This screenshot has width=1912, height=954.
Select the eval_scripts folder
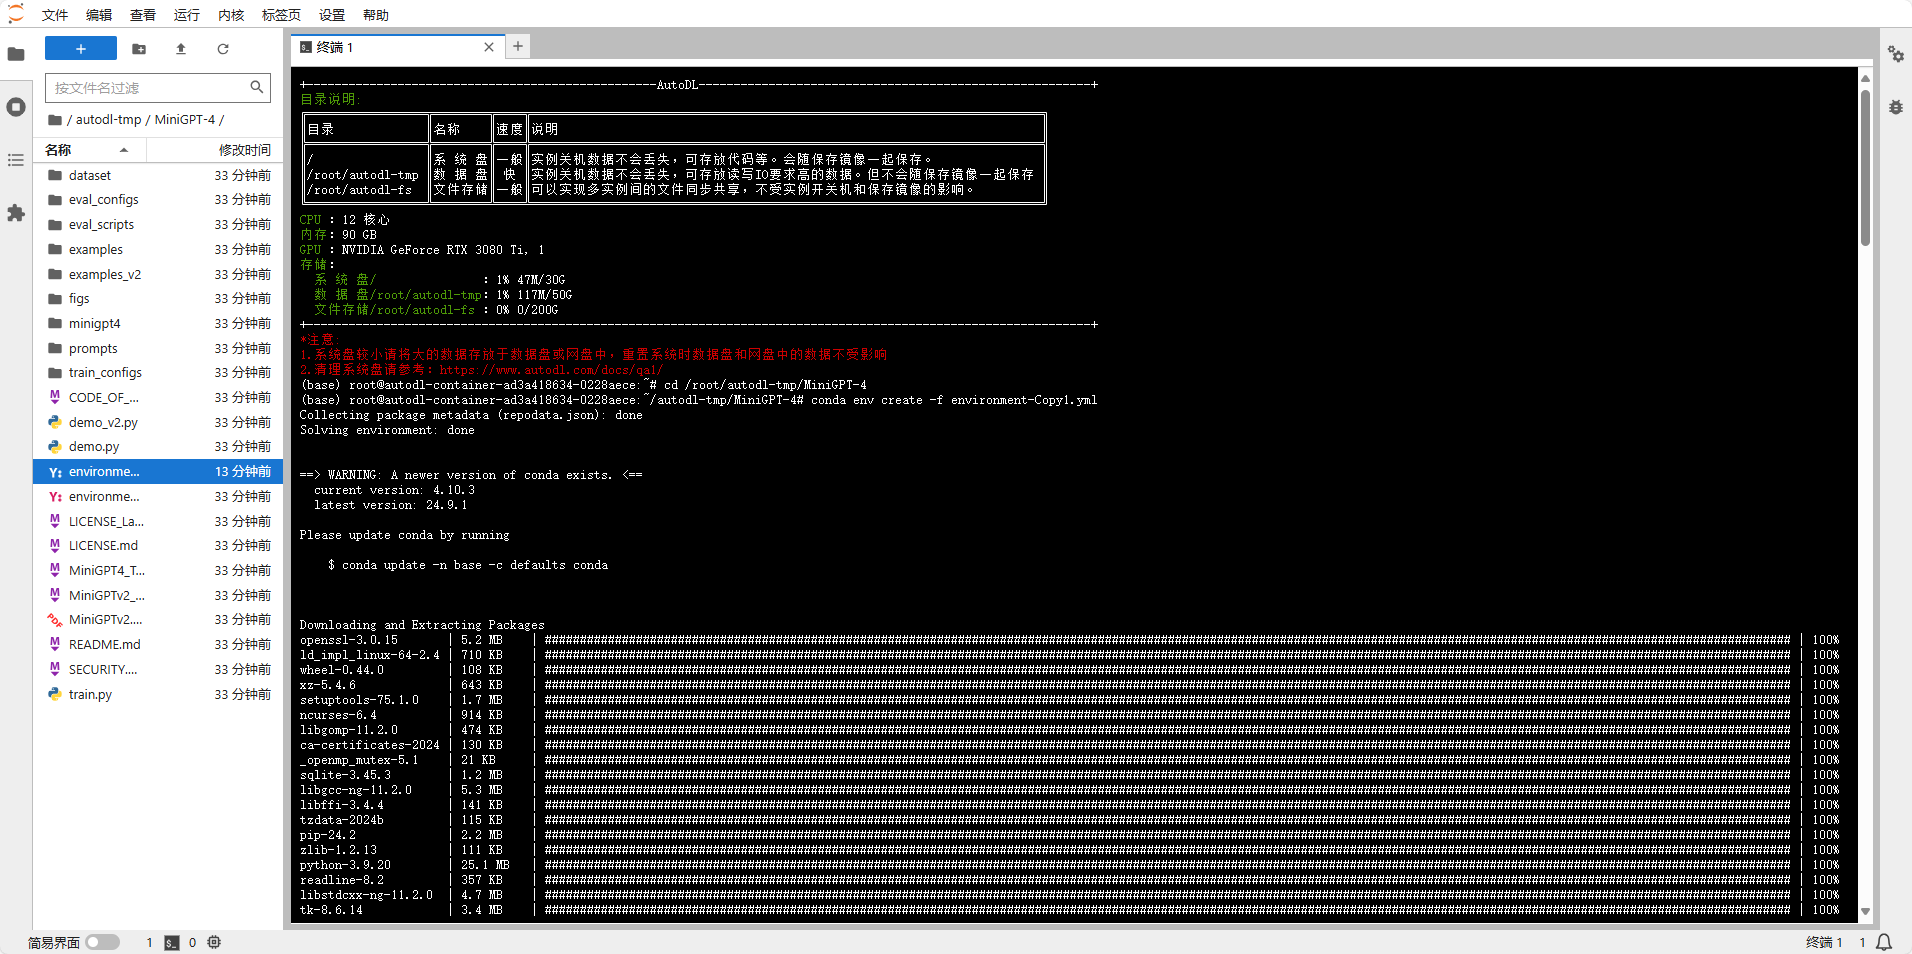pos(159,225)
